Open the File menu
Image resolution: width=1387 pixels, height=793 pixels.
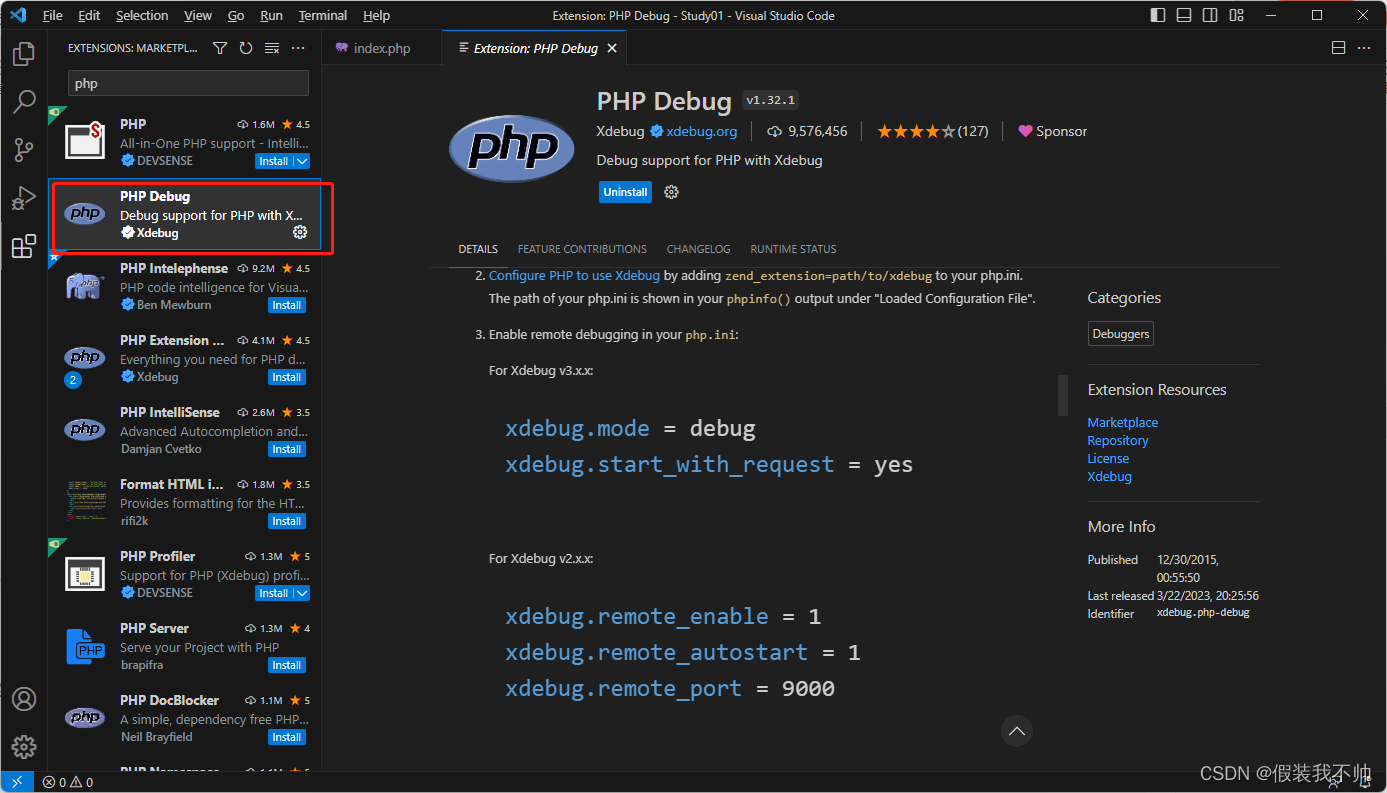[x=52, y=15]
